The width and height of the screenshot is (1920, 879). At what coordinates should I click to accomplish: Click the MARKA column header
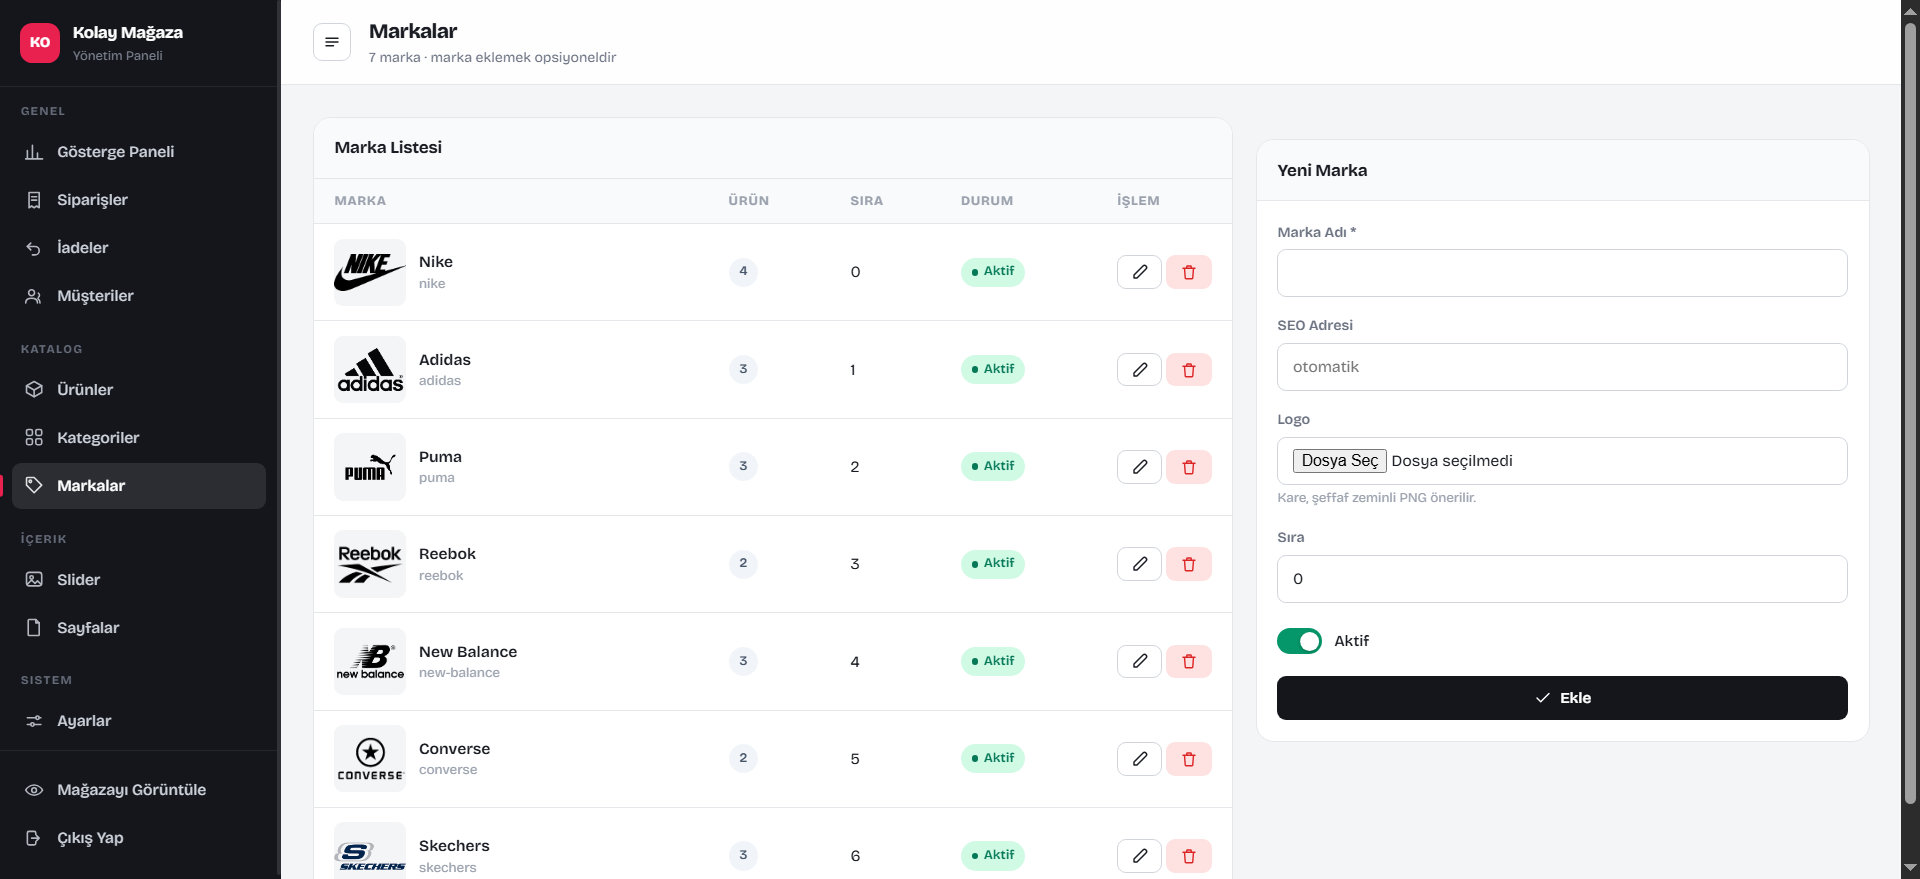360,201
